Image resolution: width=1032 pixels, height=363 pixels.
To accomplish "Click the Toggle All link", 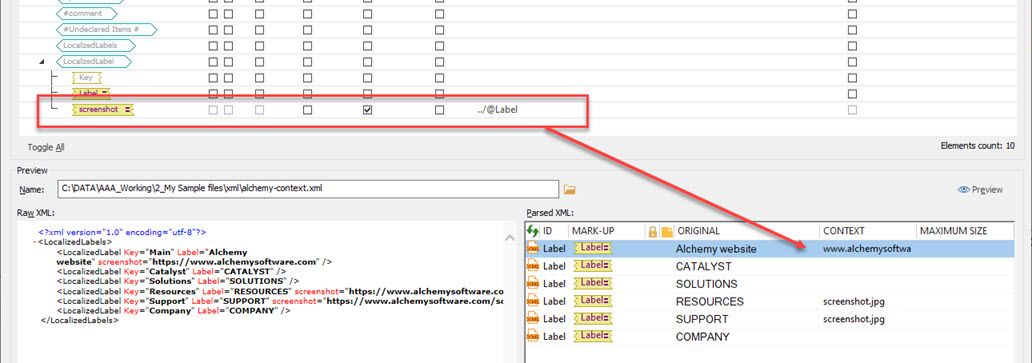I will click(45, 147).
